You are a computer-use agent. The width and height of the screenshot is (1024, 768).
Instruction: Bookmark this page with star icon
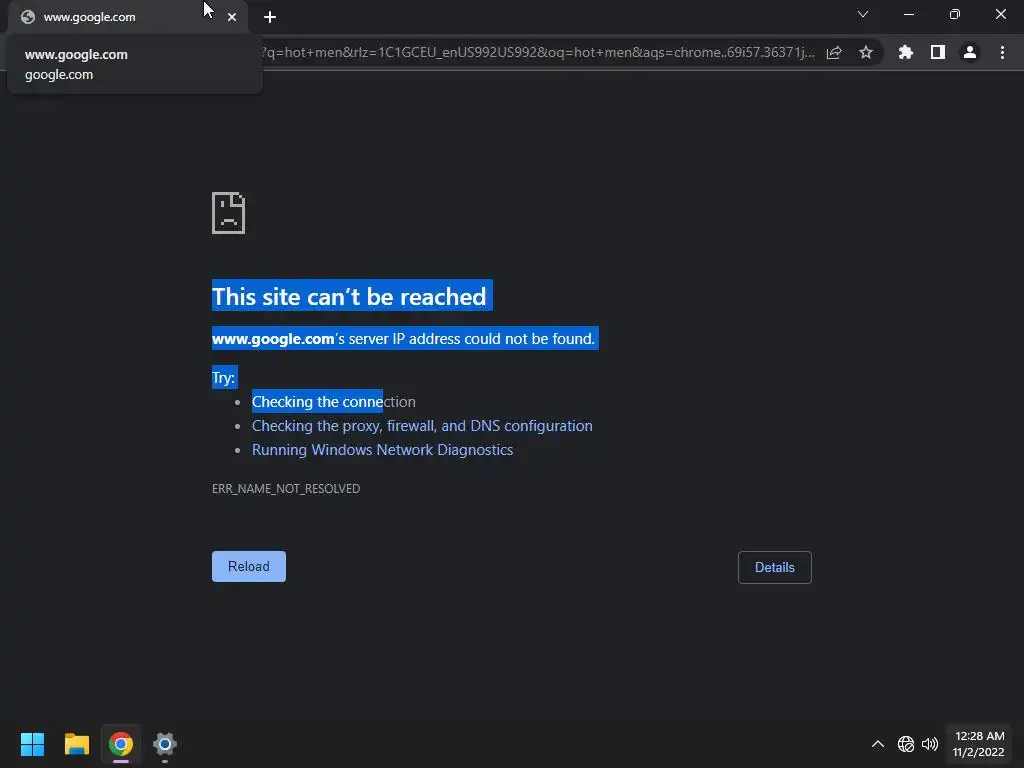866,52
